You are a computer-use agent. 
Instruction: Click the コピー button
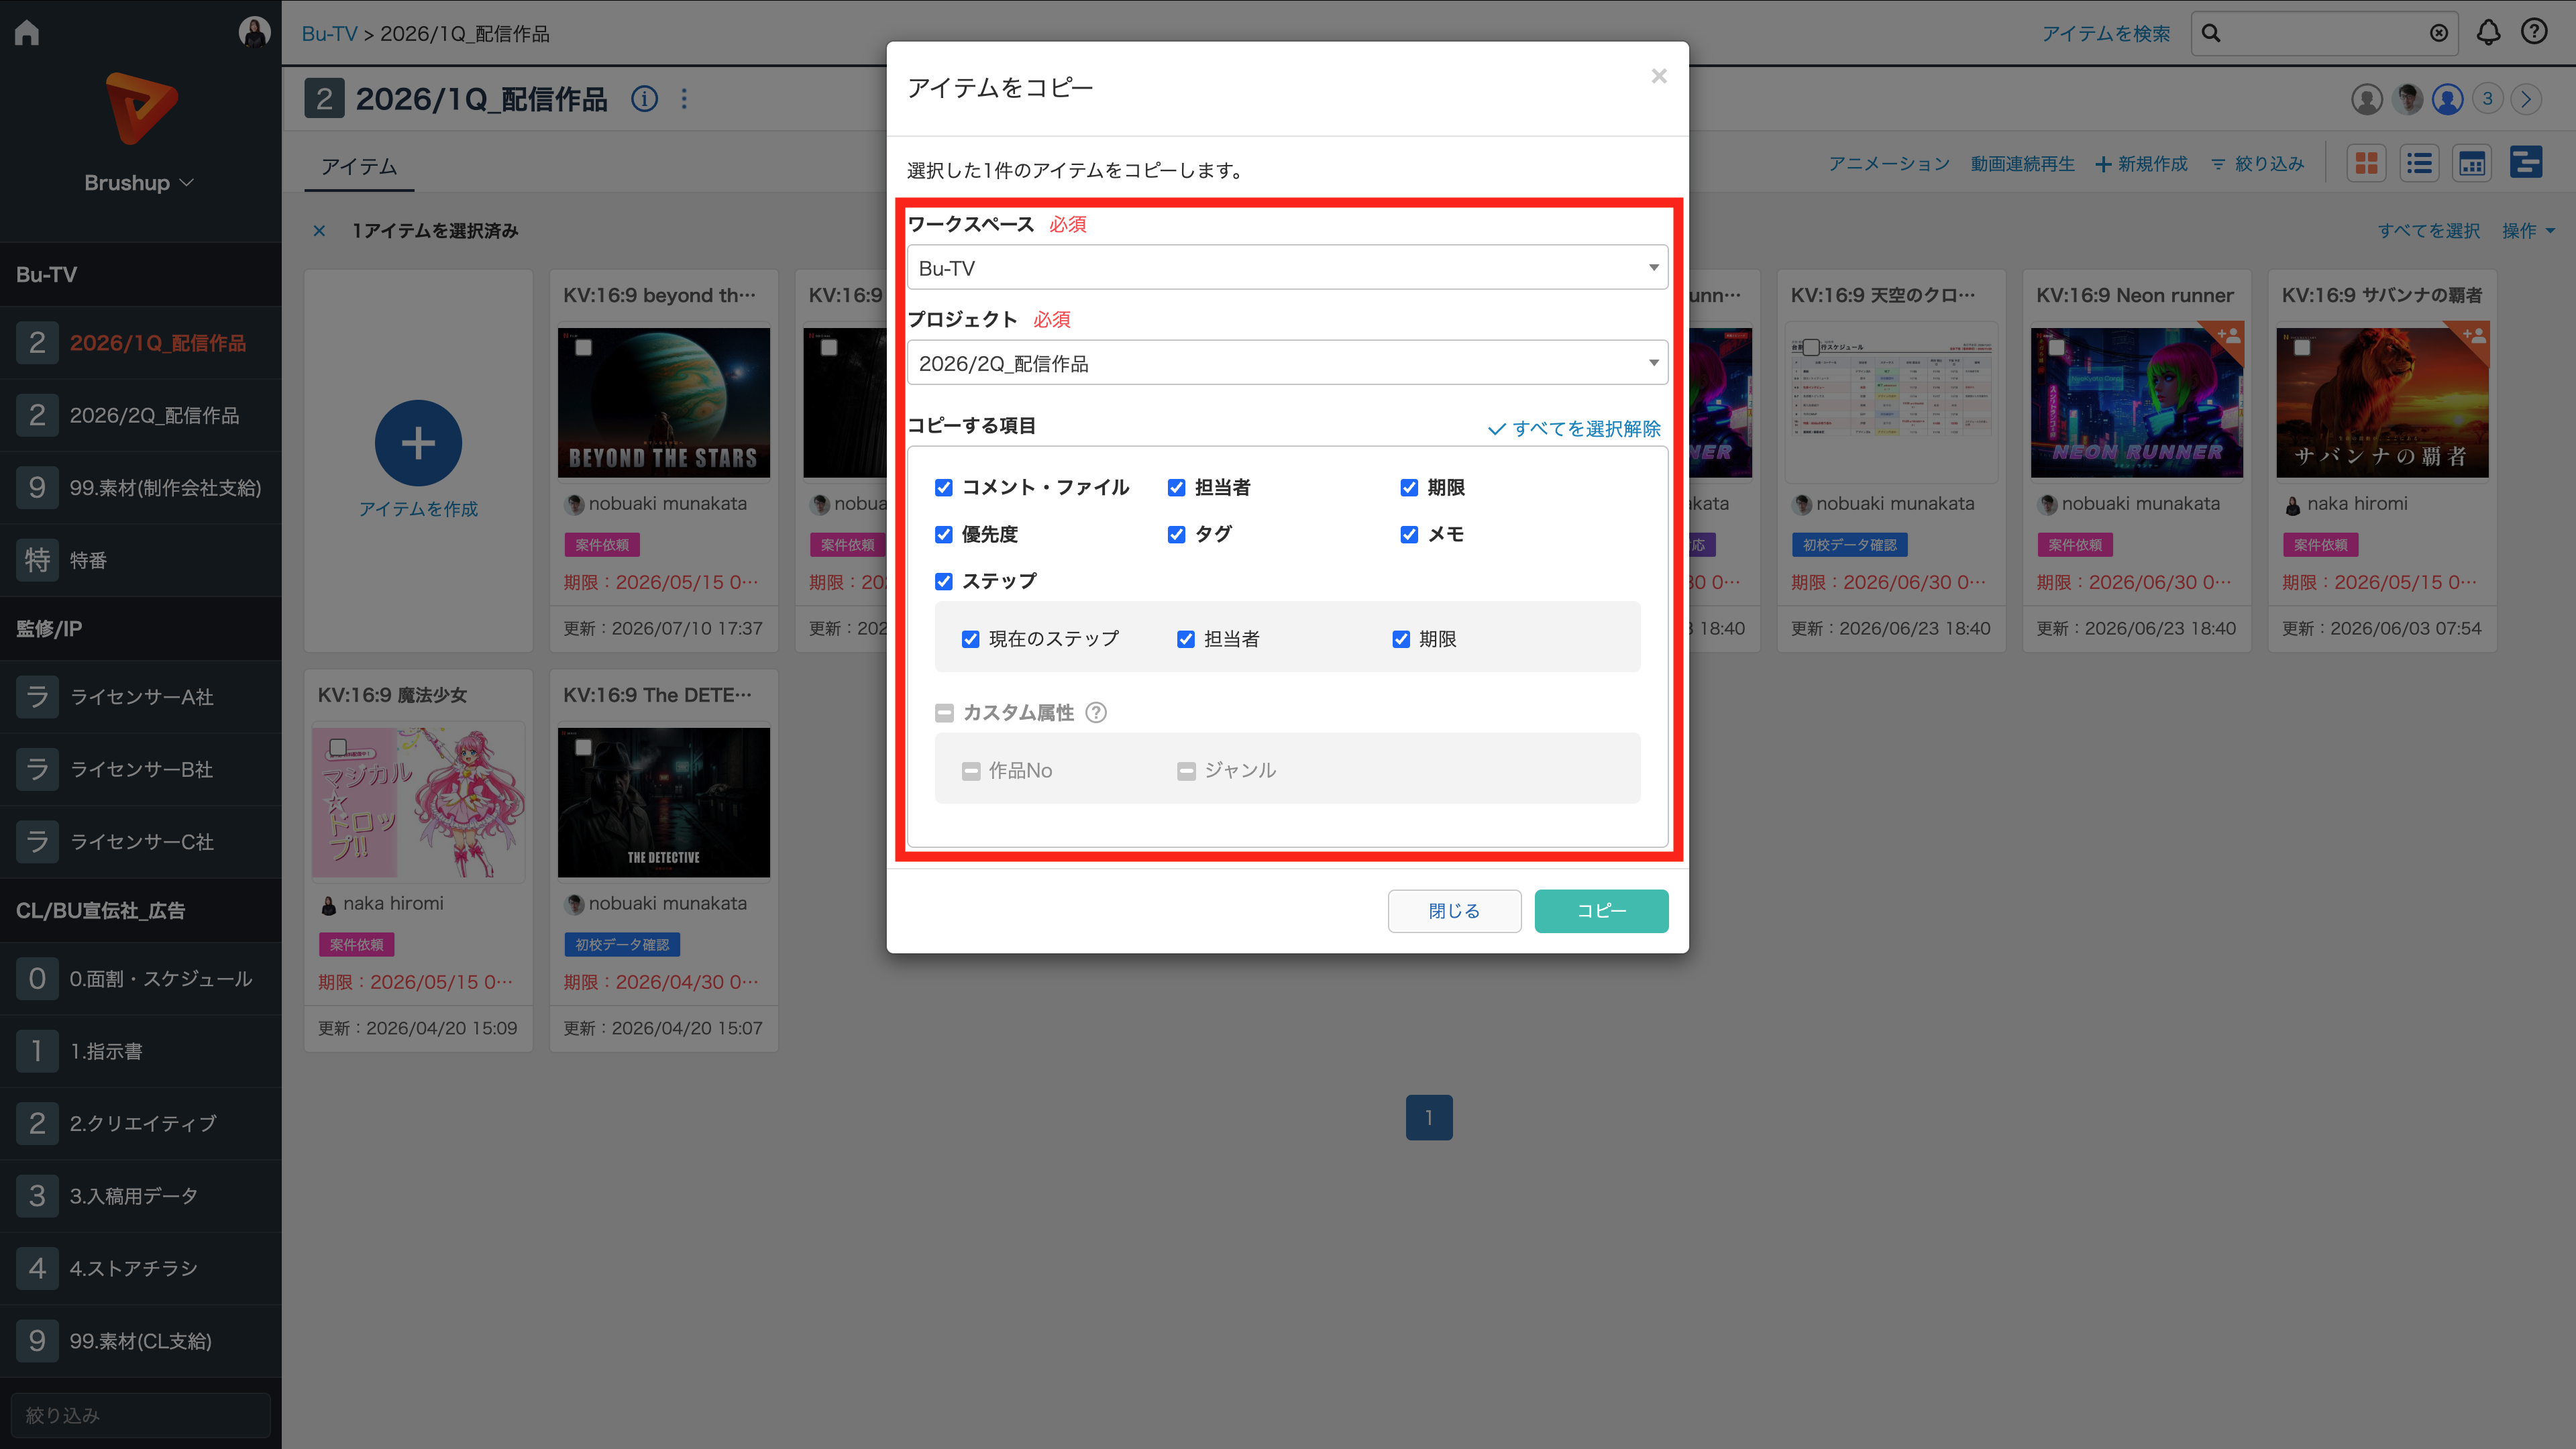pyautogui.click(x=1601, y=911)
